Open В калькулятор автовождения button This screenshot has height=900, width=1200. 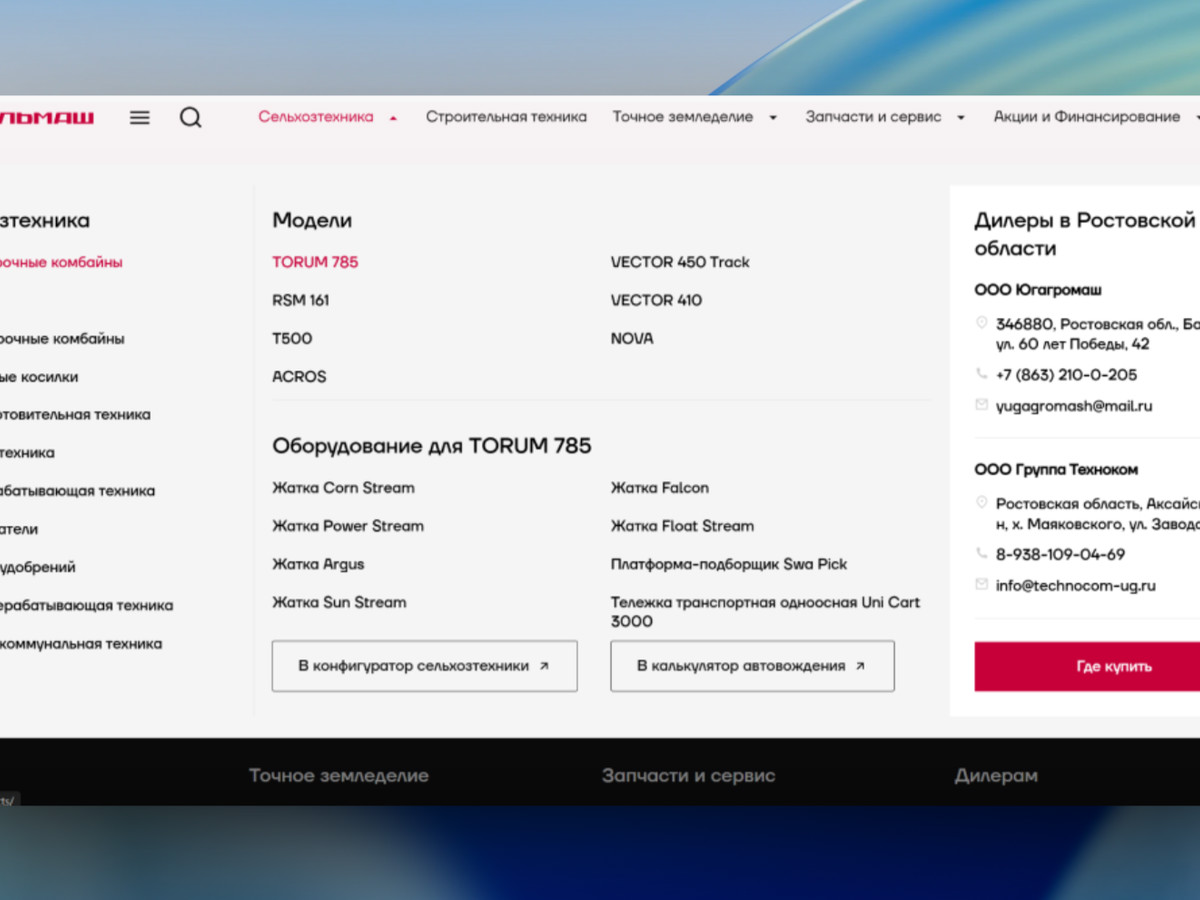pyautogui.click(x=753, y=666)
